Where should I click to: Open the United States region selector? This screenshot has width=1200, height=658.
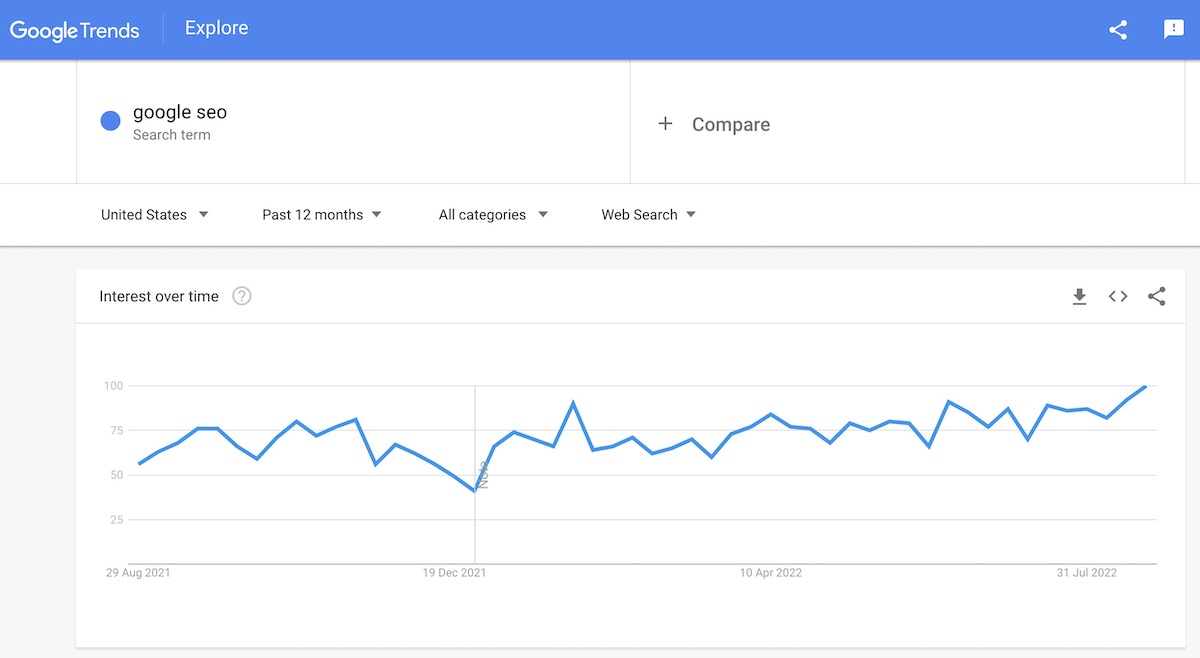pyautogui.click(x=153, y=214)
